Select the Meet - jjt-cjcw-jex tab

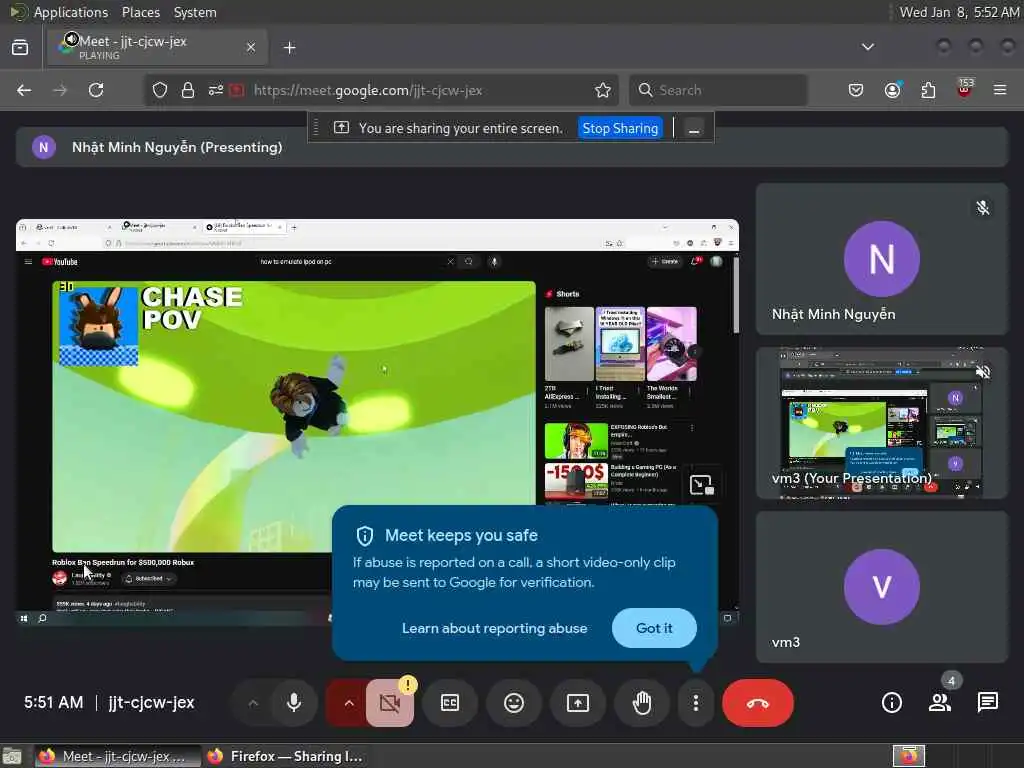[157, 47]
